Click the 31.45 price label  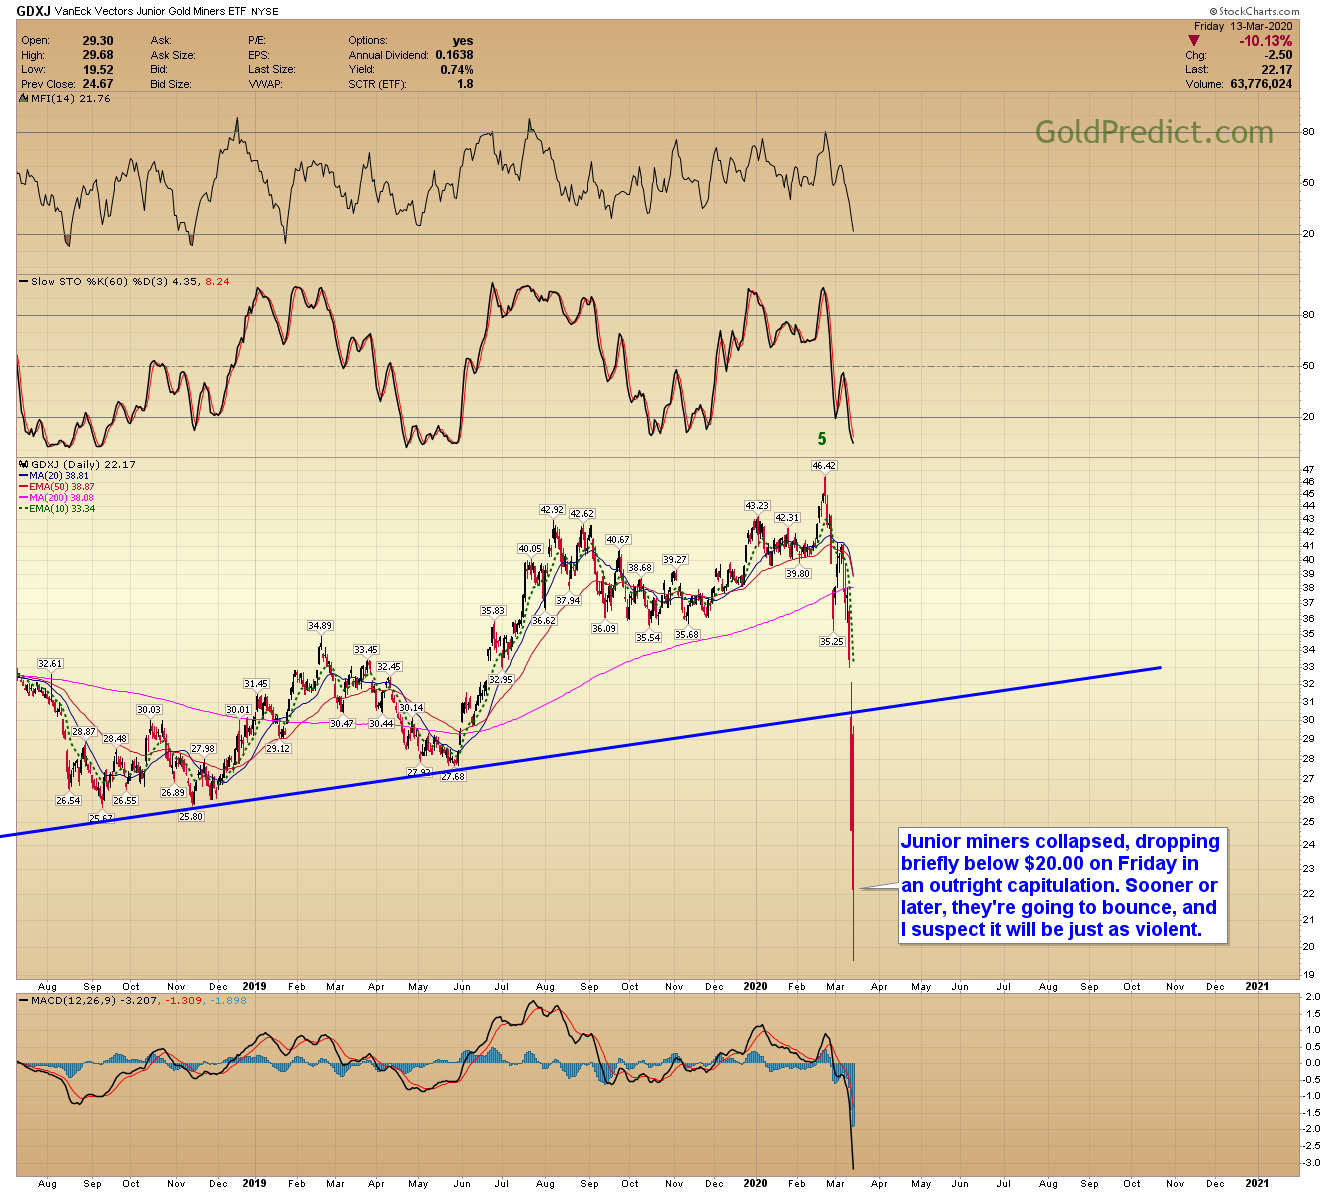point(256,684)
